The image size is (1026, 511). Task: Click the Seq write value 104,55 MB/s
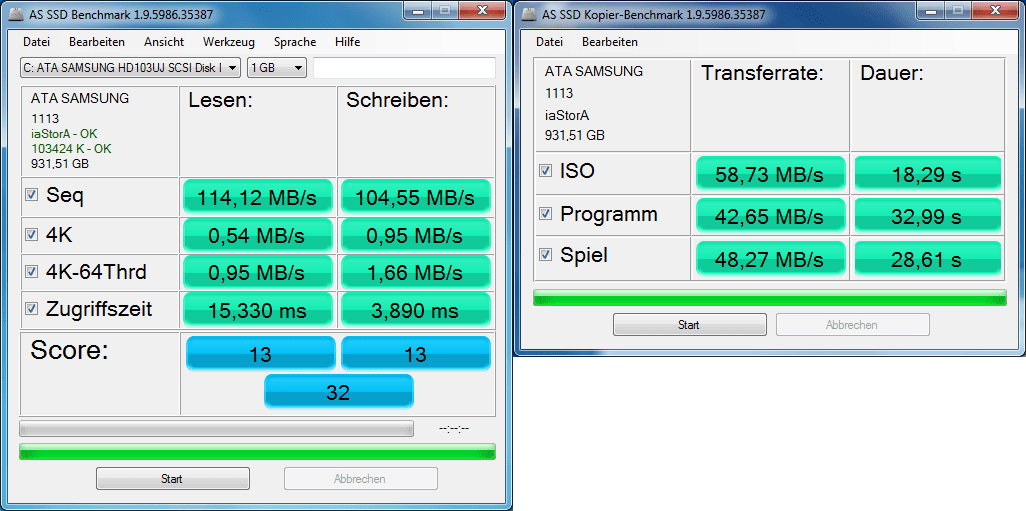pos(416,196)
